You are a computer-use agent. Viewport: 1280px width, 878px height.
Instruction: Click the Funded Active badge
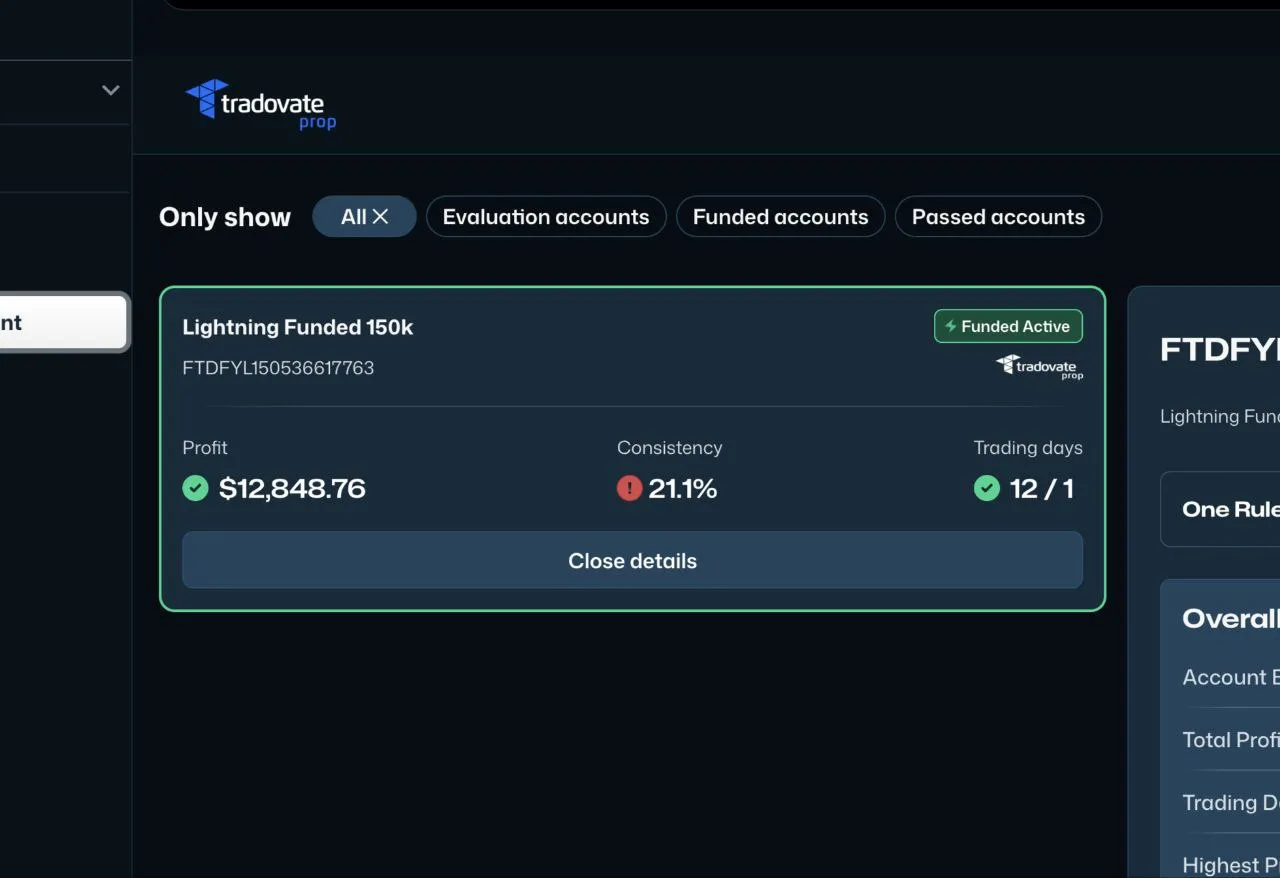[1008, 326]
